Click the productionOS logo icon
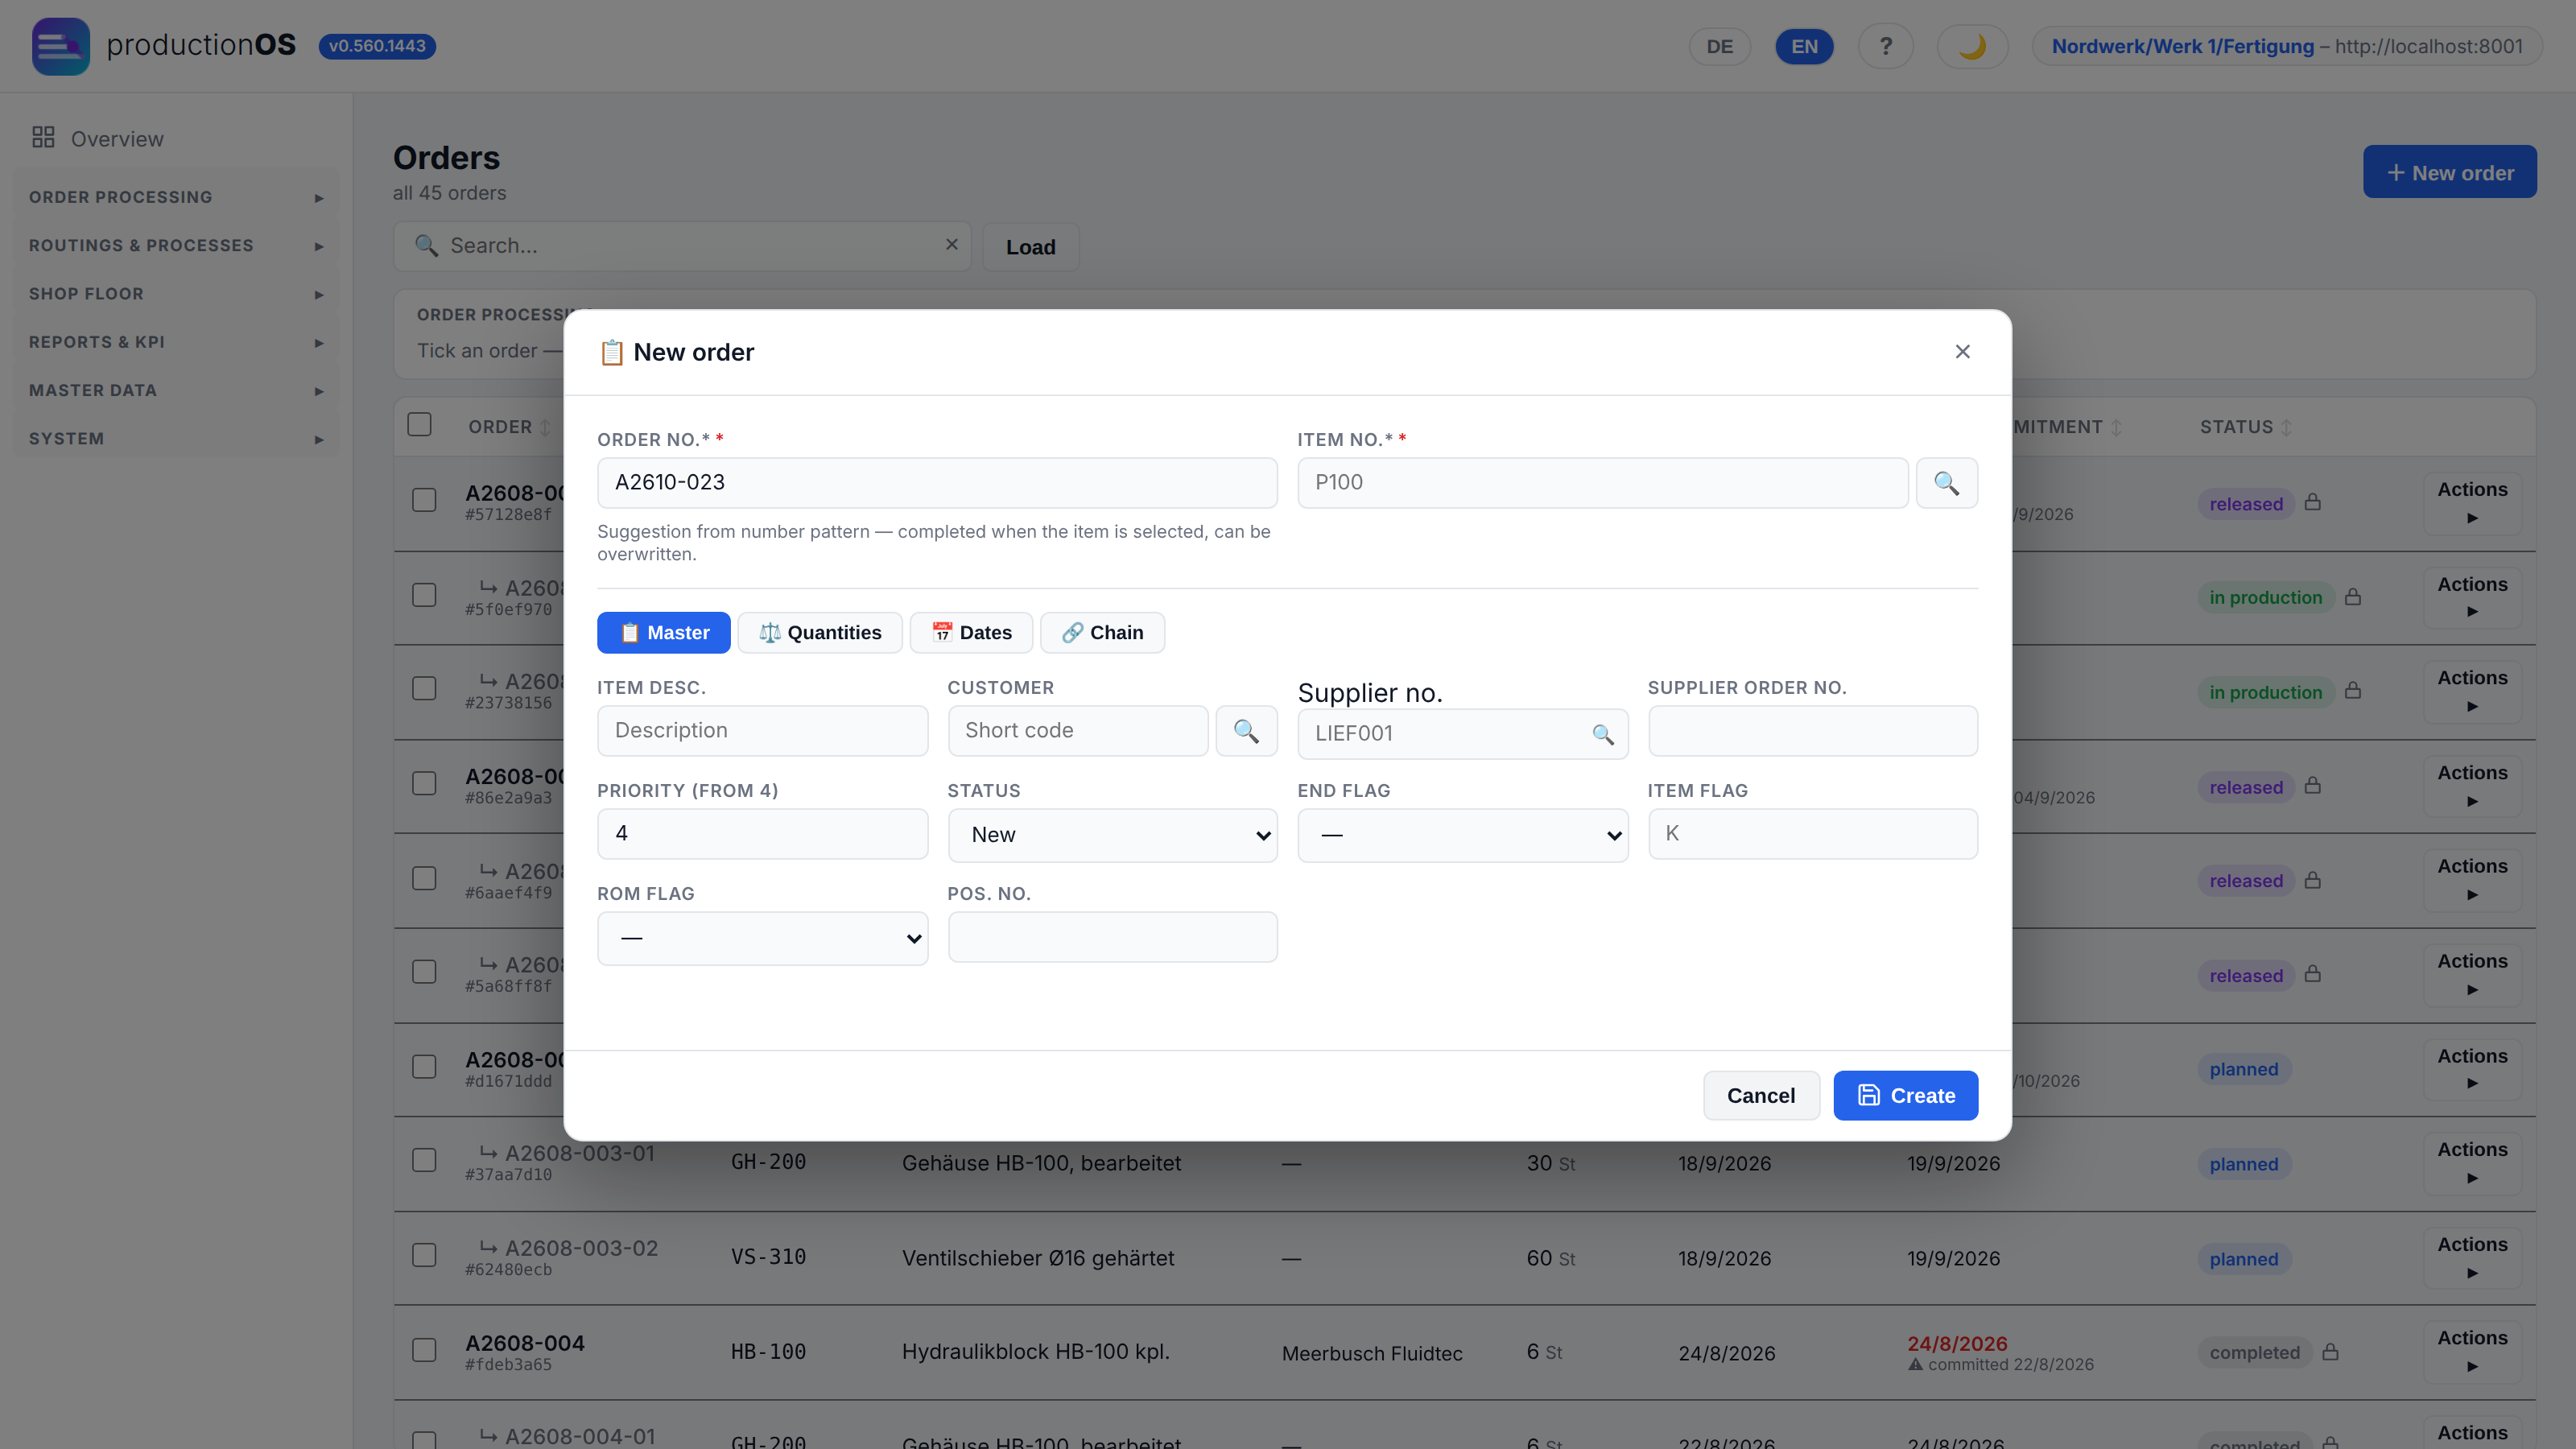This screenshot has width=2576, height=1449. 61,46
